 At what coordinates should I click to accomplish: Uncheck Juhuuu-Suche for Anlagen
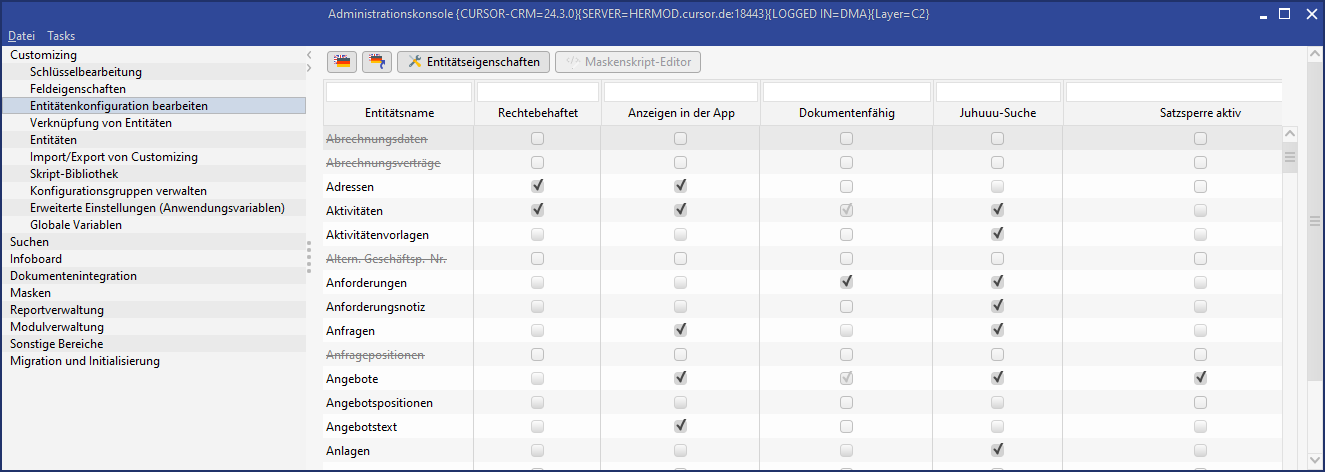997,450
